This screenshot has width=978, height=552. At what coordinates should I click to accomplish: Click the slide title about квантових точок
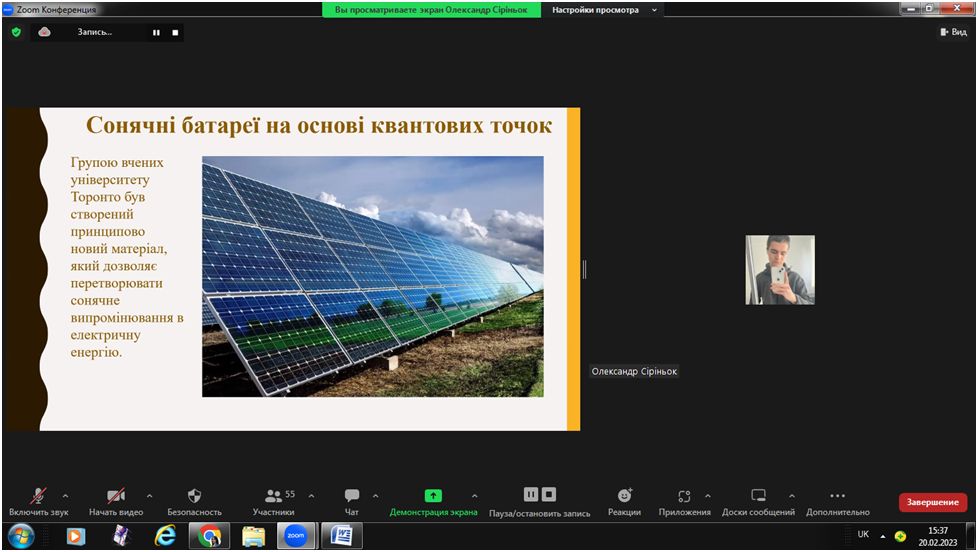[319, 125]
